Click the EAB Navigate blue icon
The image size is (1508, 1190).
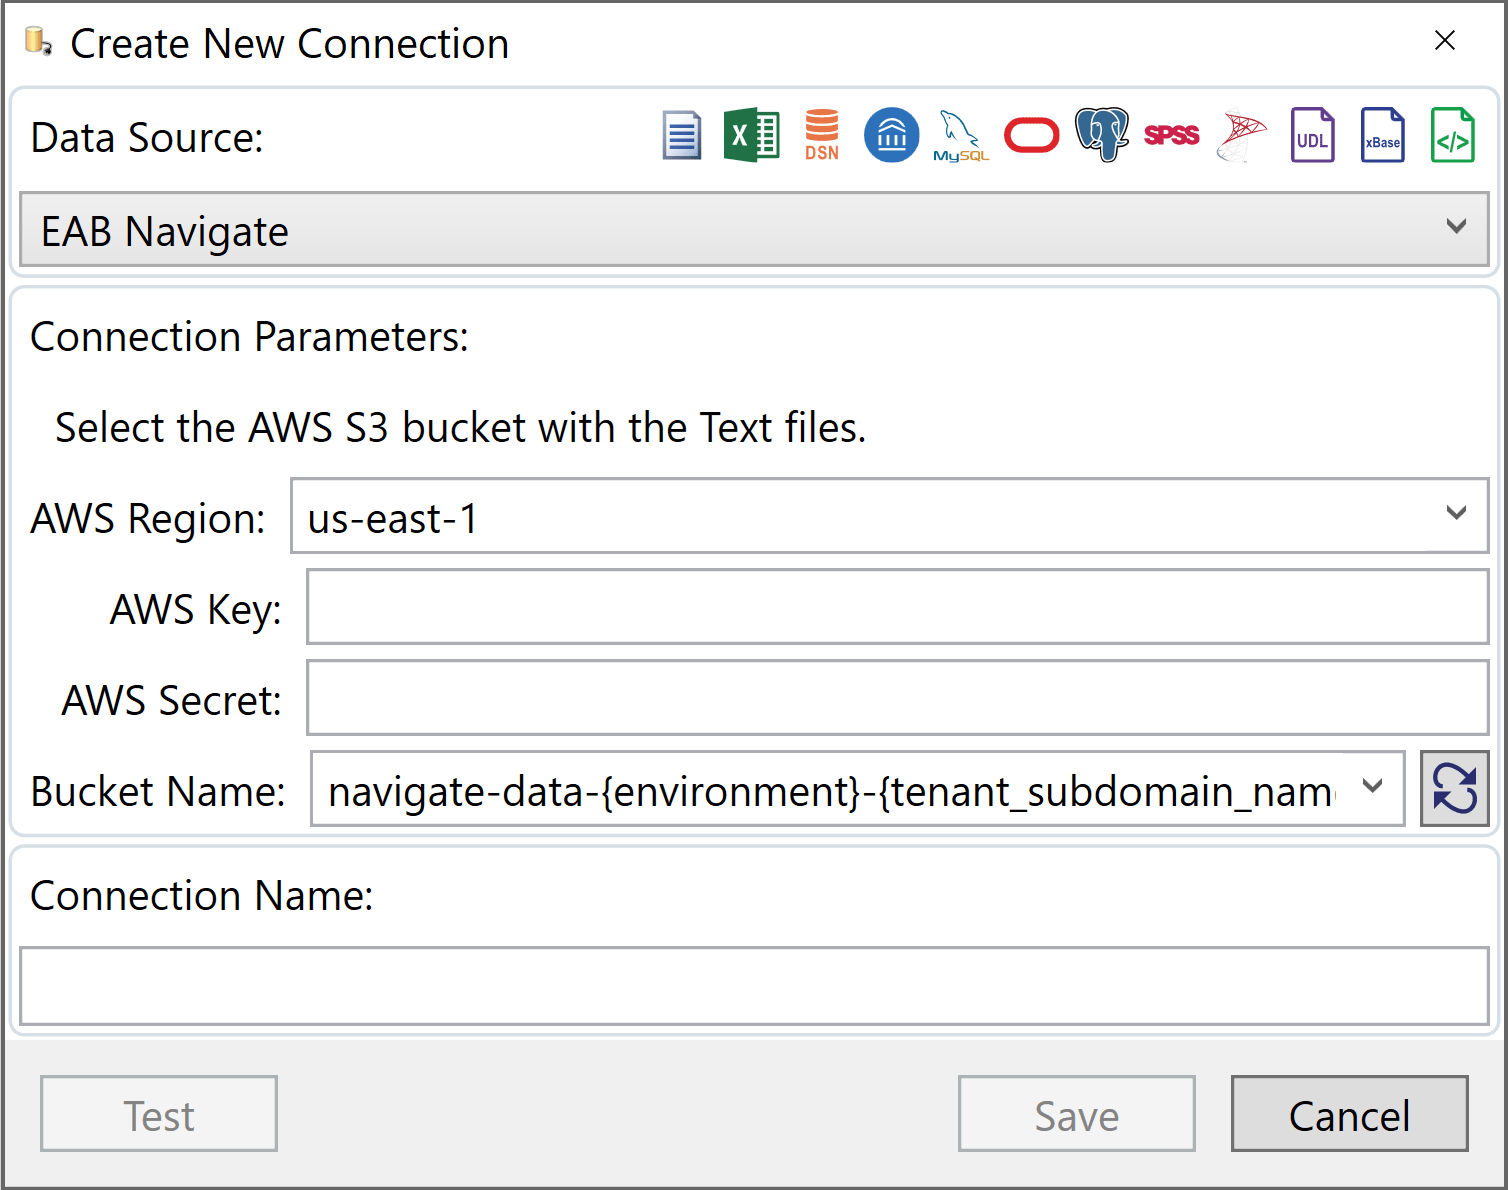click(891, 135)
